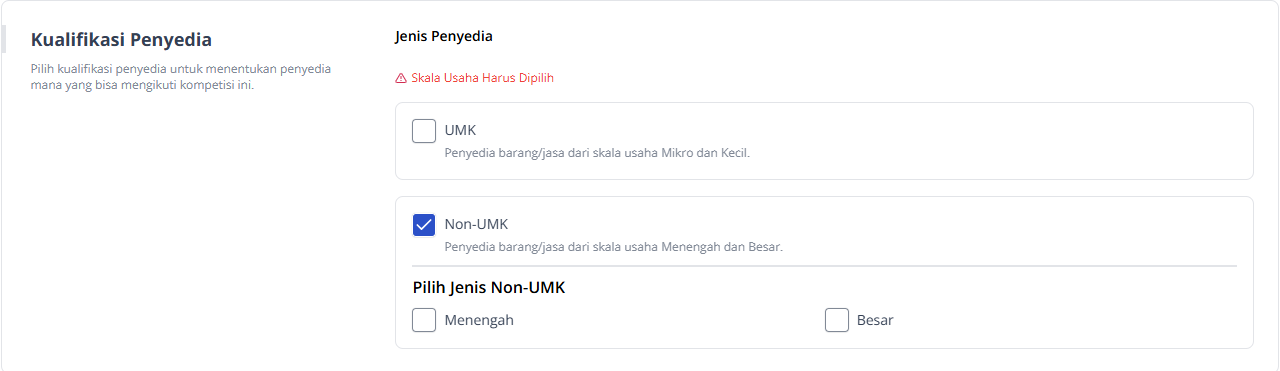Click the "Pilih Jenis Non-UMK" heading
Screen dimensions: 1280x371
pyautogui.click(x=489, y=288)
